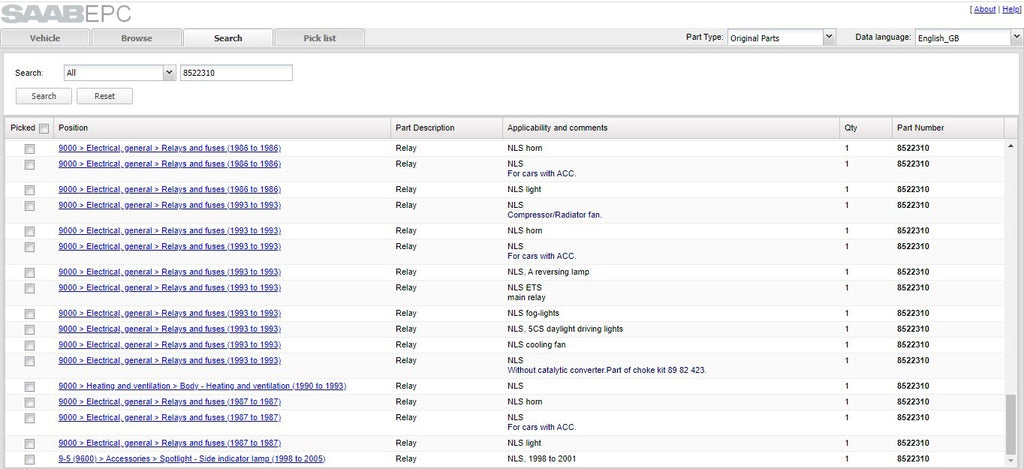Switch to the Vehicle tab
The image size is (1024, 469).
pyautogui.click(x=45, y=38)
